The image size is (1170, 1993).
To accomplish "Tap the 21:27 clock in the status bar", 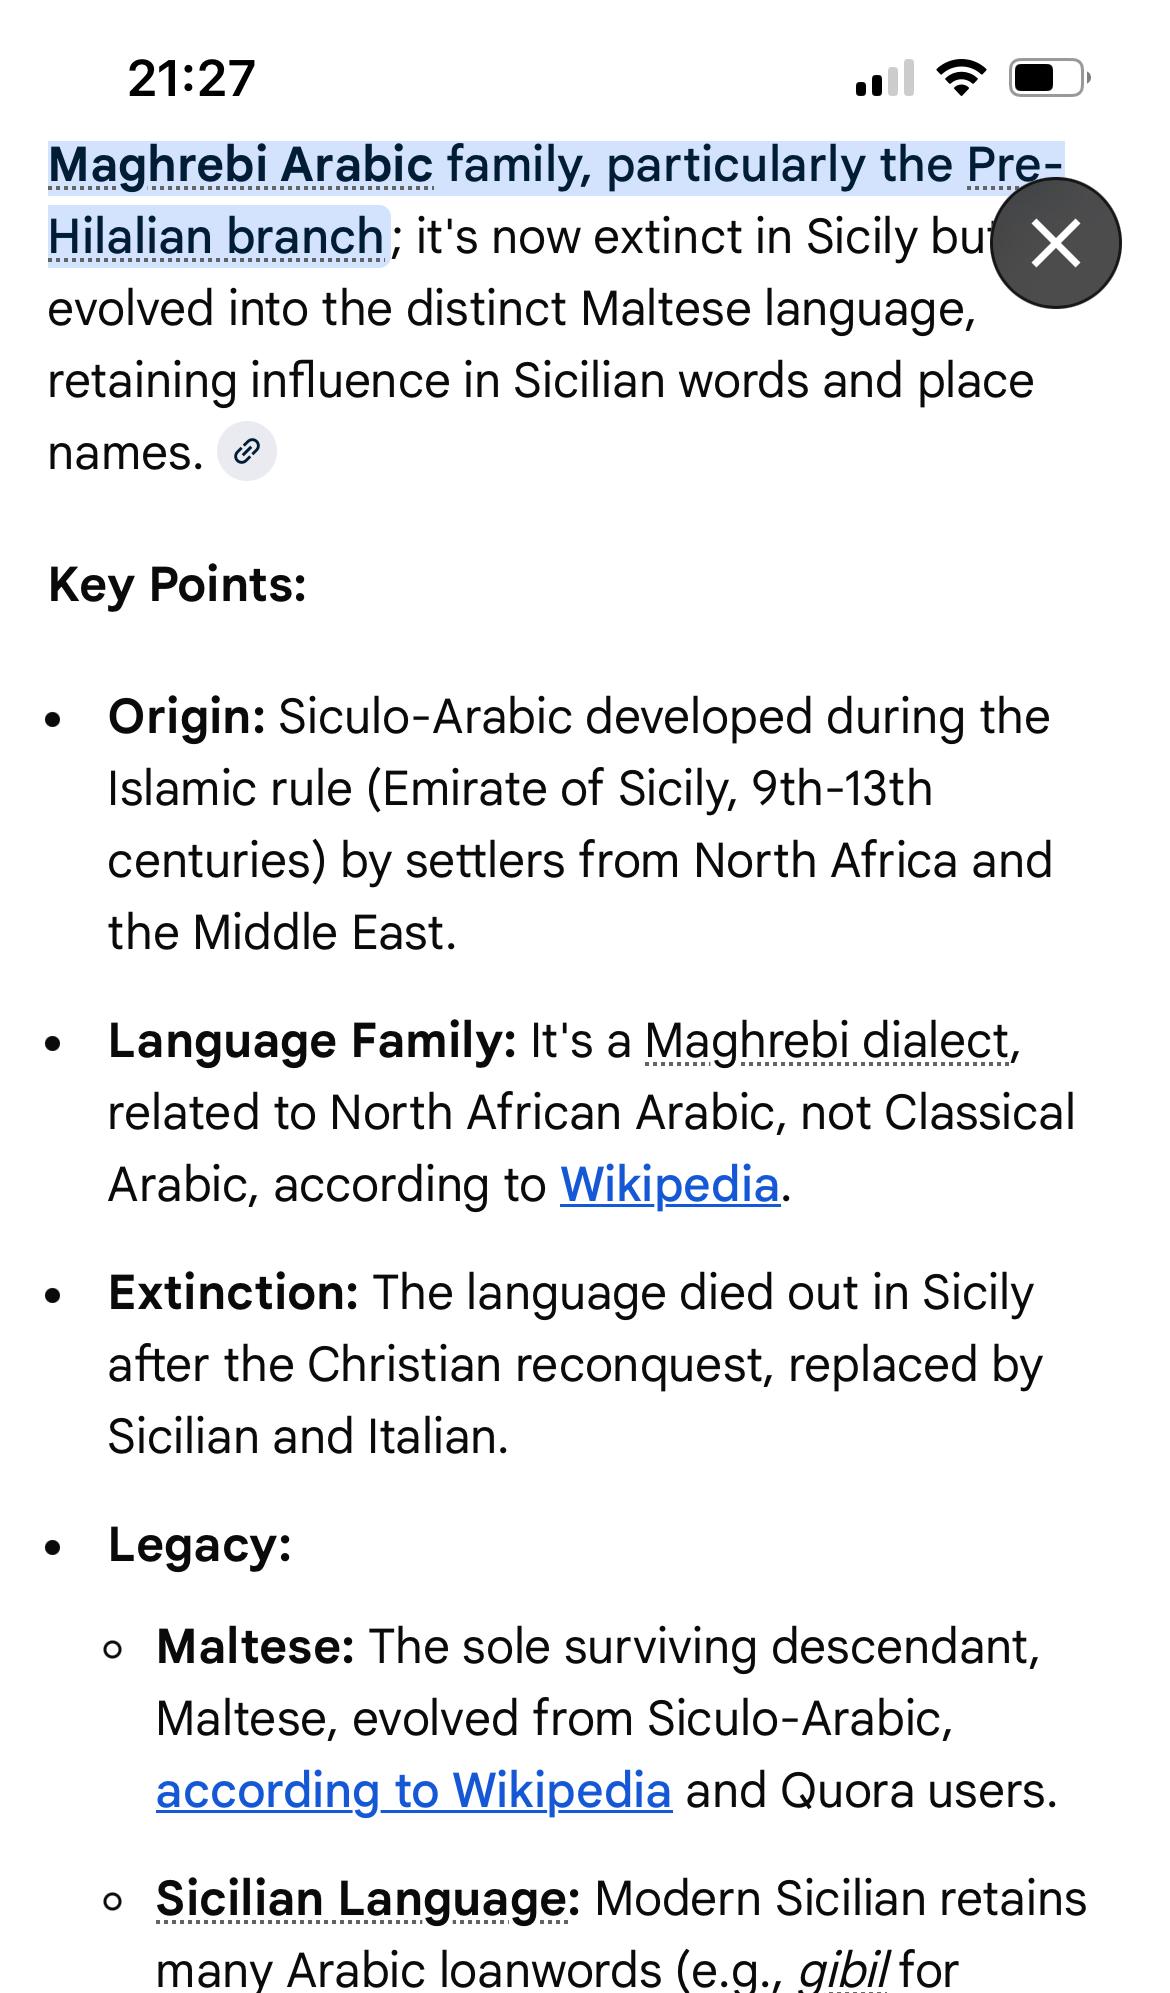I will (x=192, y=78).
